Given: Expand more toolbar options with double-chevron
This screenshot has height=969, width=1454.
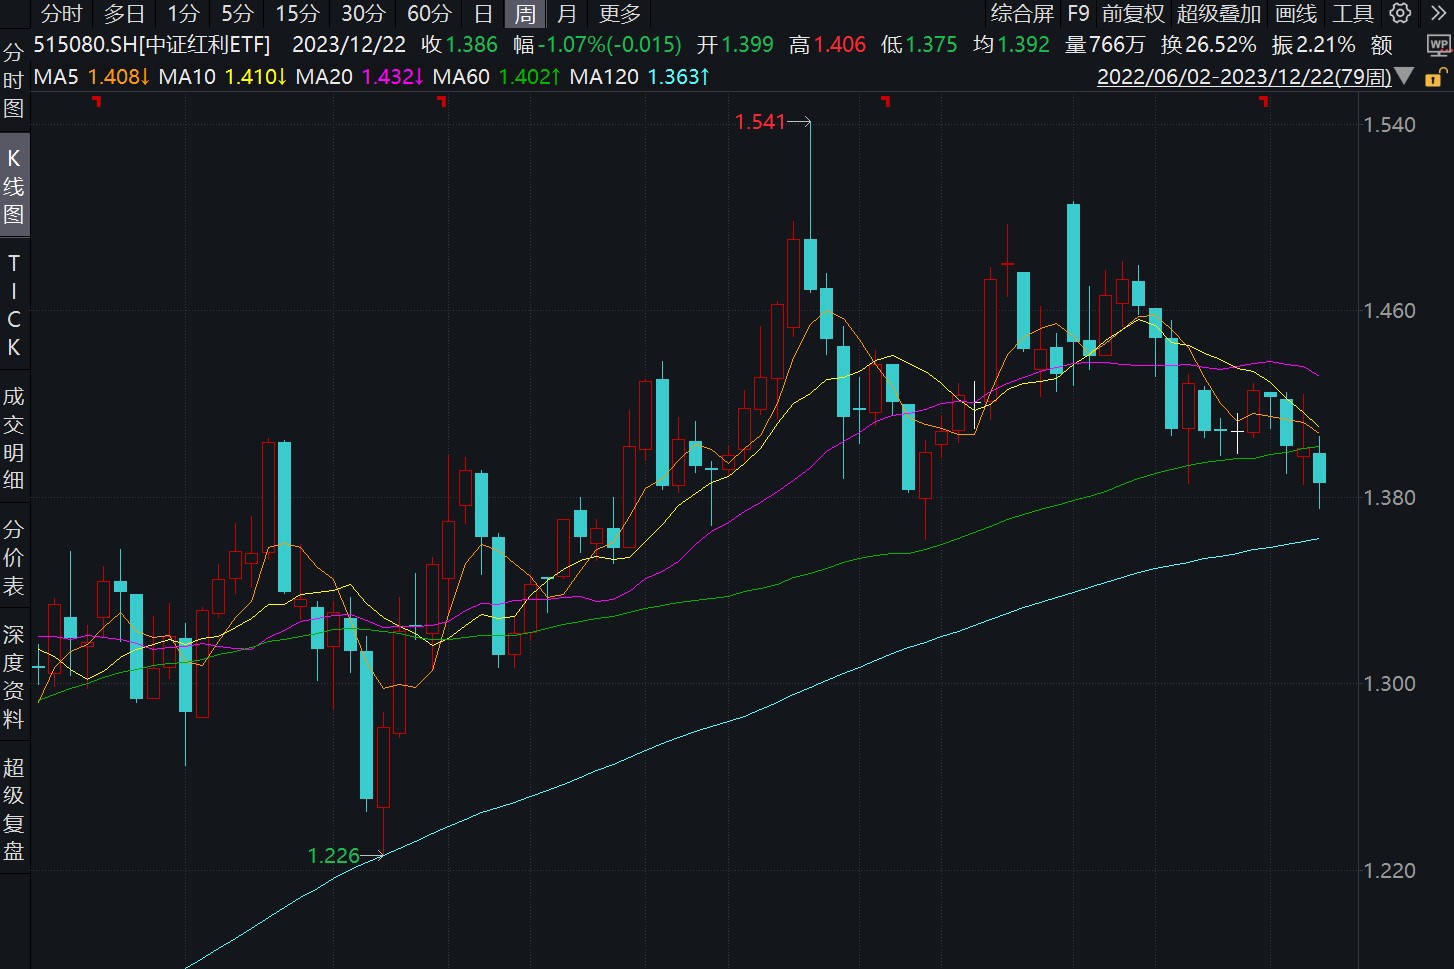Looking at the screenshot, I should click(x=1437, y=13).
